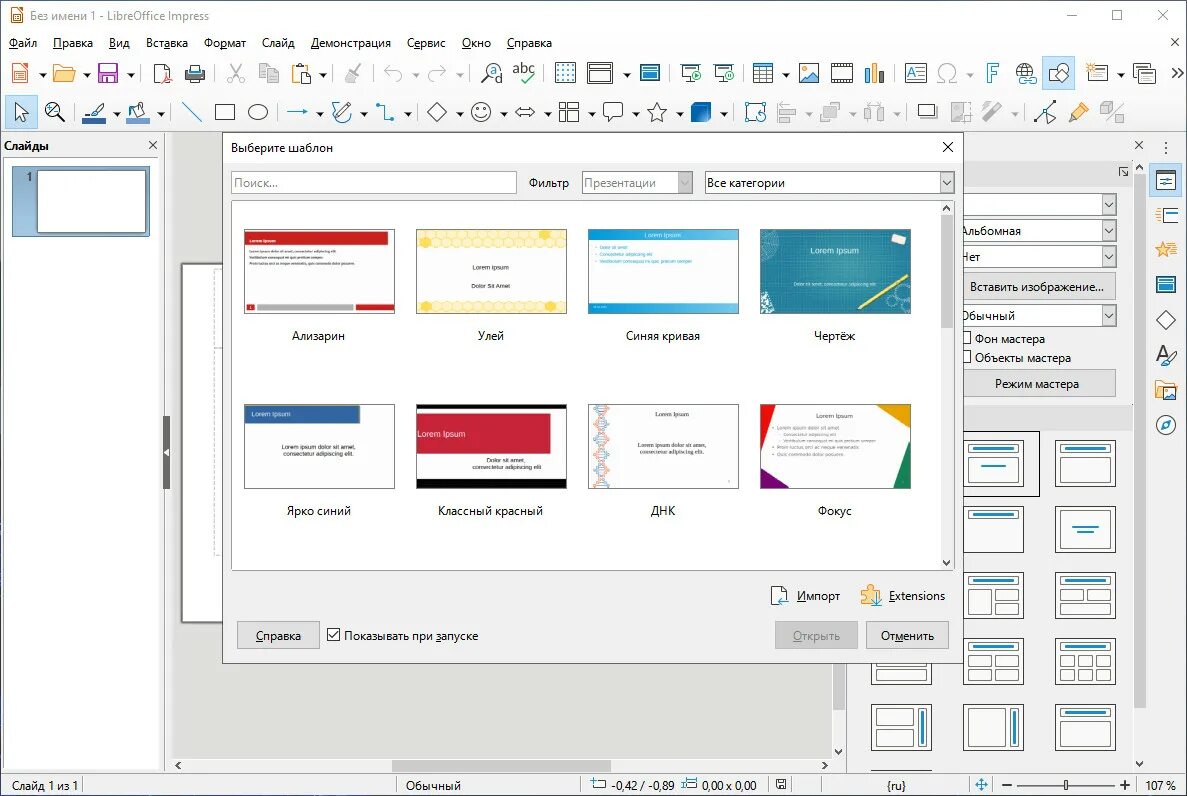Select the star shapes tool
This screenshot has width=1187, height=796.
[x=657, y=112]
